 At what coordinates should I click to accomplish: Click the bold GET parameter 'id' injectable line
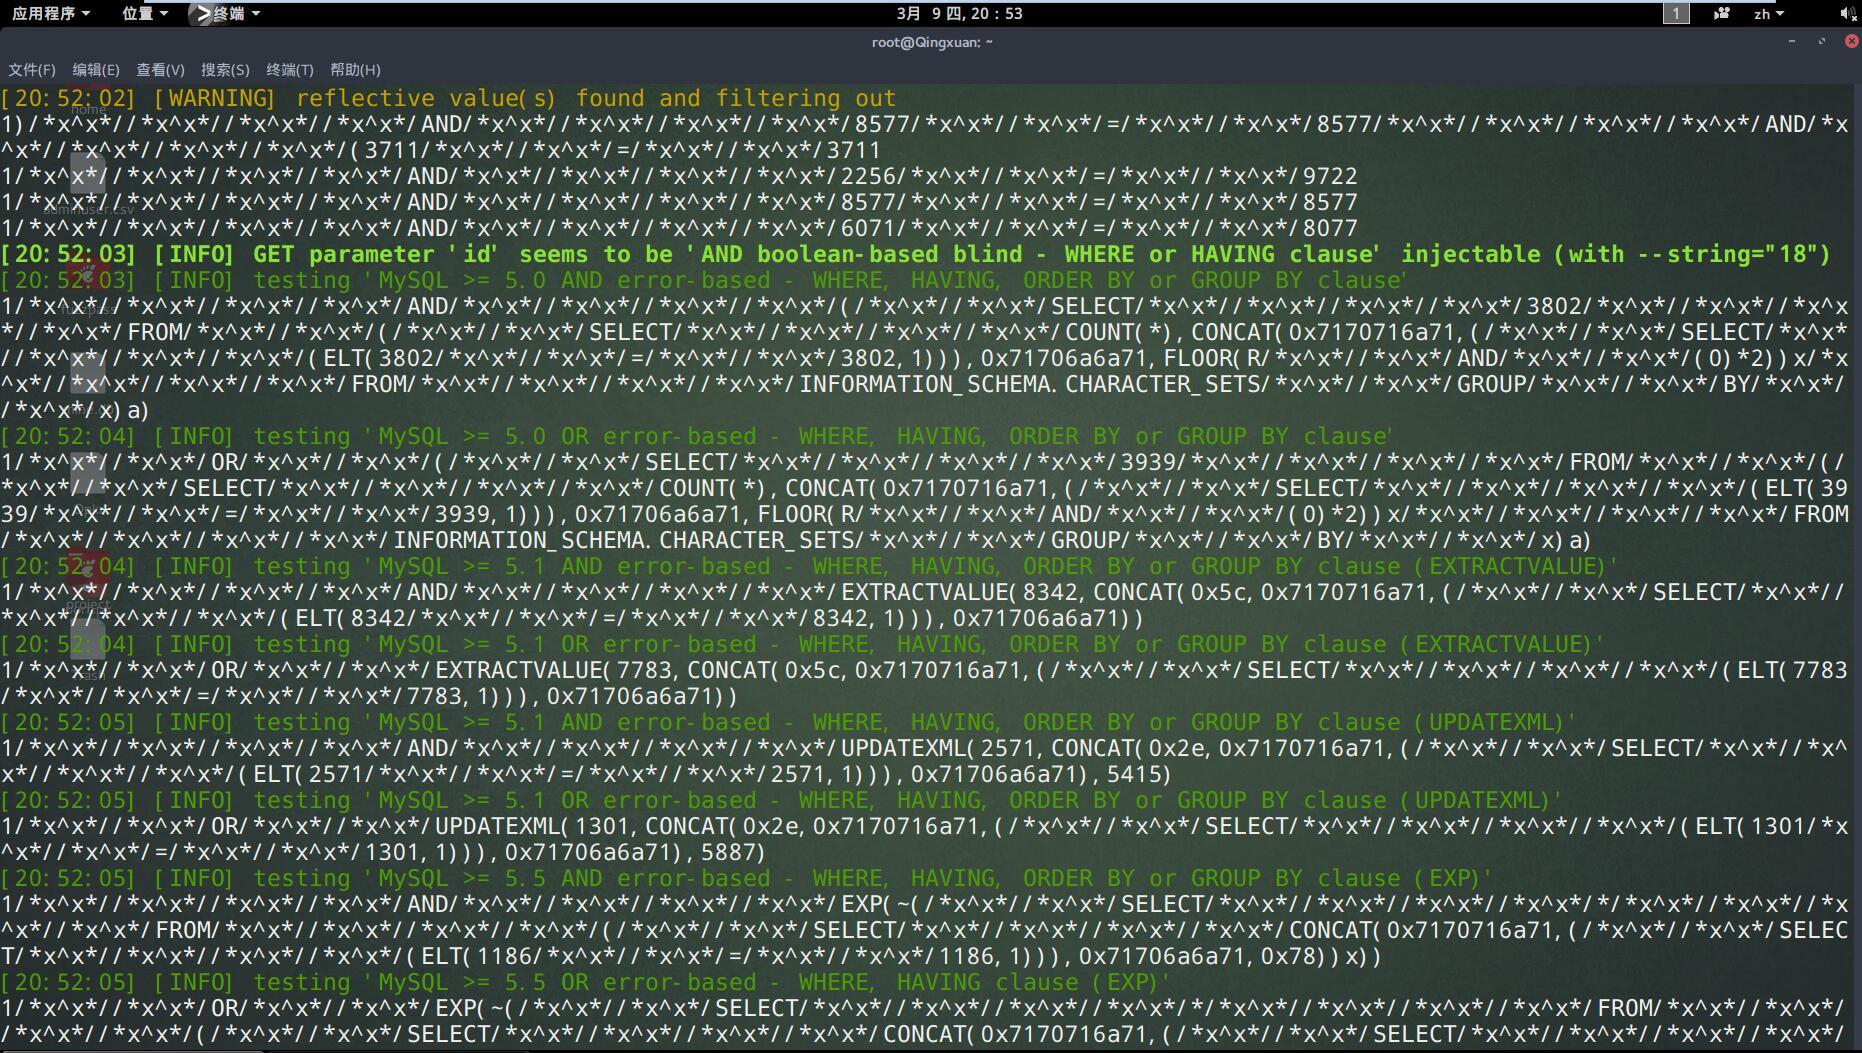pyautogui.click(x=915, y=254)
